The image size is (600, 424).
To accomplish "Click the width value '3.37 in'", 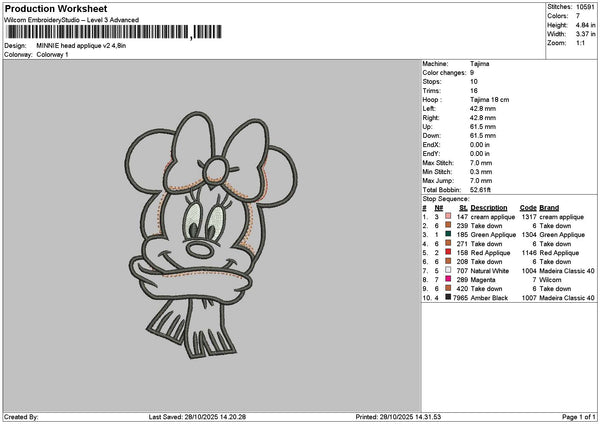I will [x=585, y=34].
